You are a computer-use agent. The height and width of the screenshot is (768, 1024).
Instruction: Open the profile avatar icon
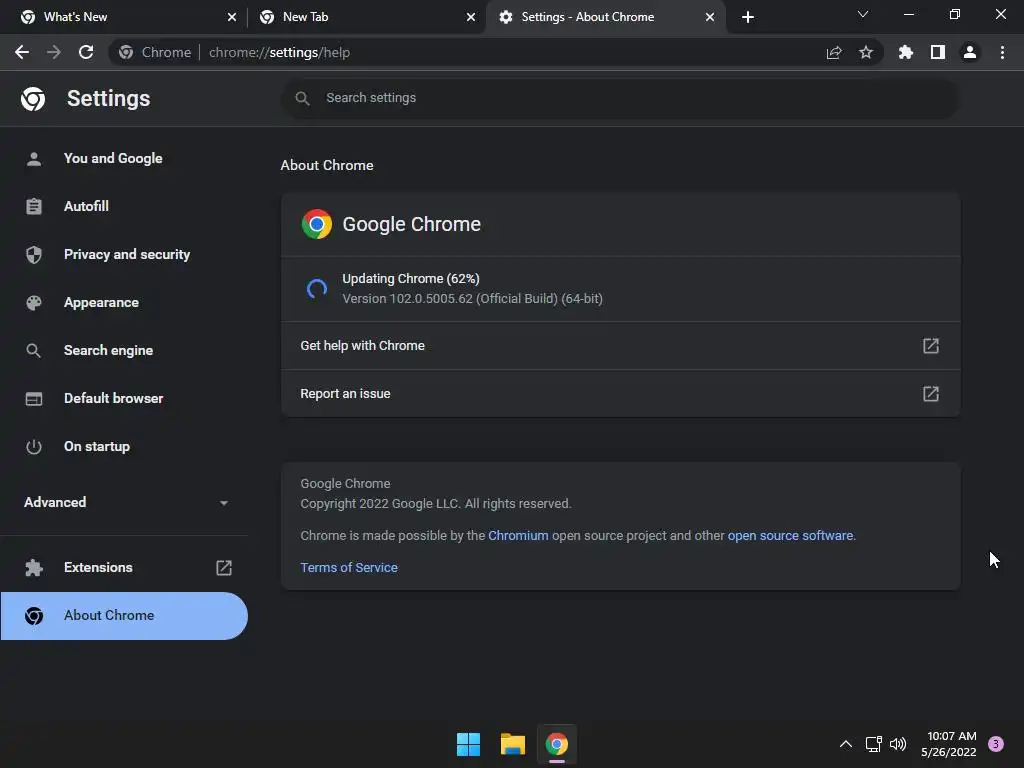[970, 52]
